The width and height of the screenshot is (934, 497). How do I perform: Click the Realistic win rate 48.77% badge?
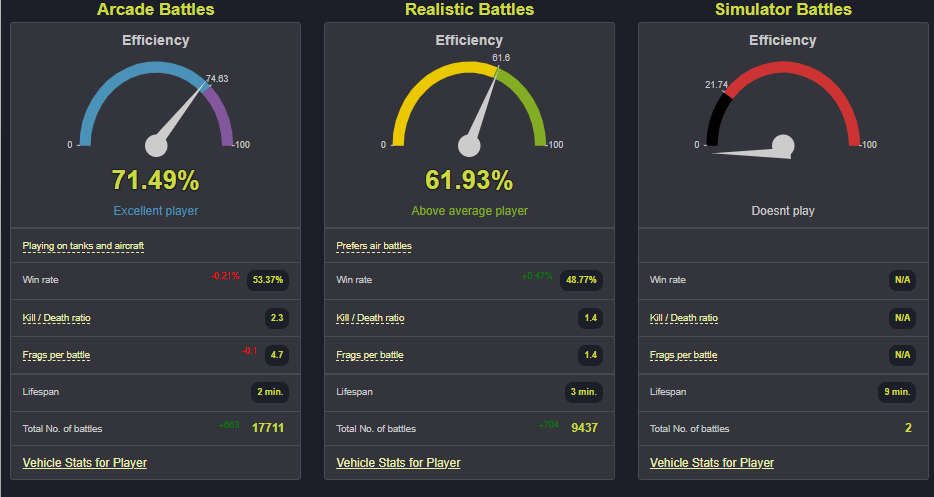[581, 280]
